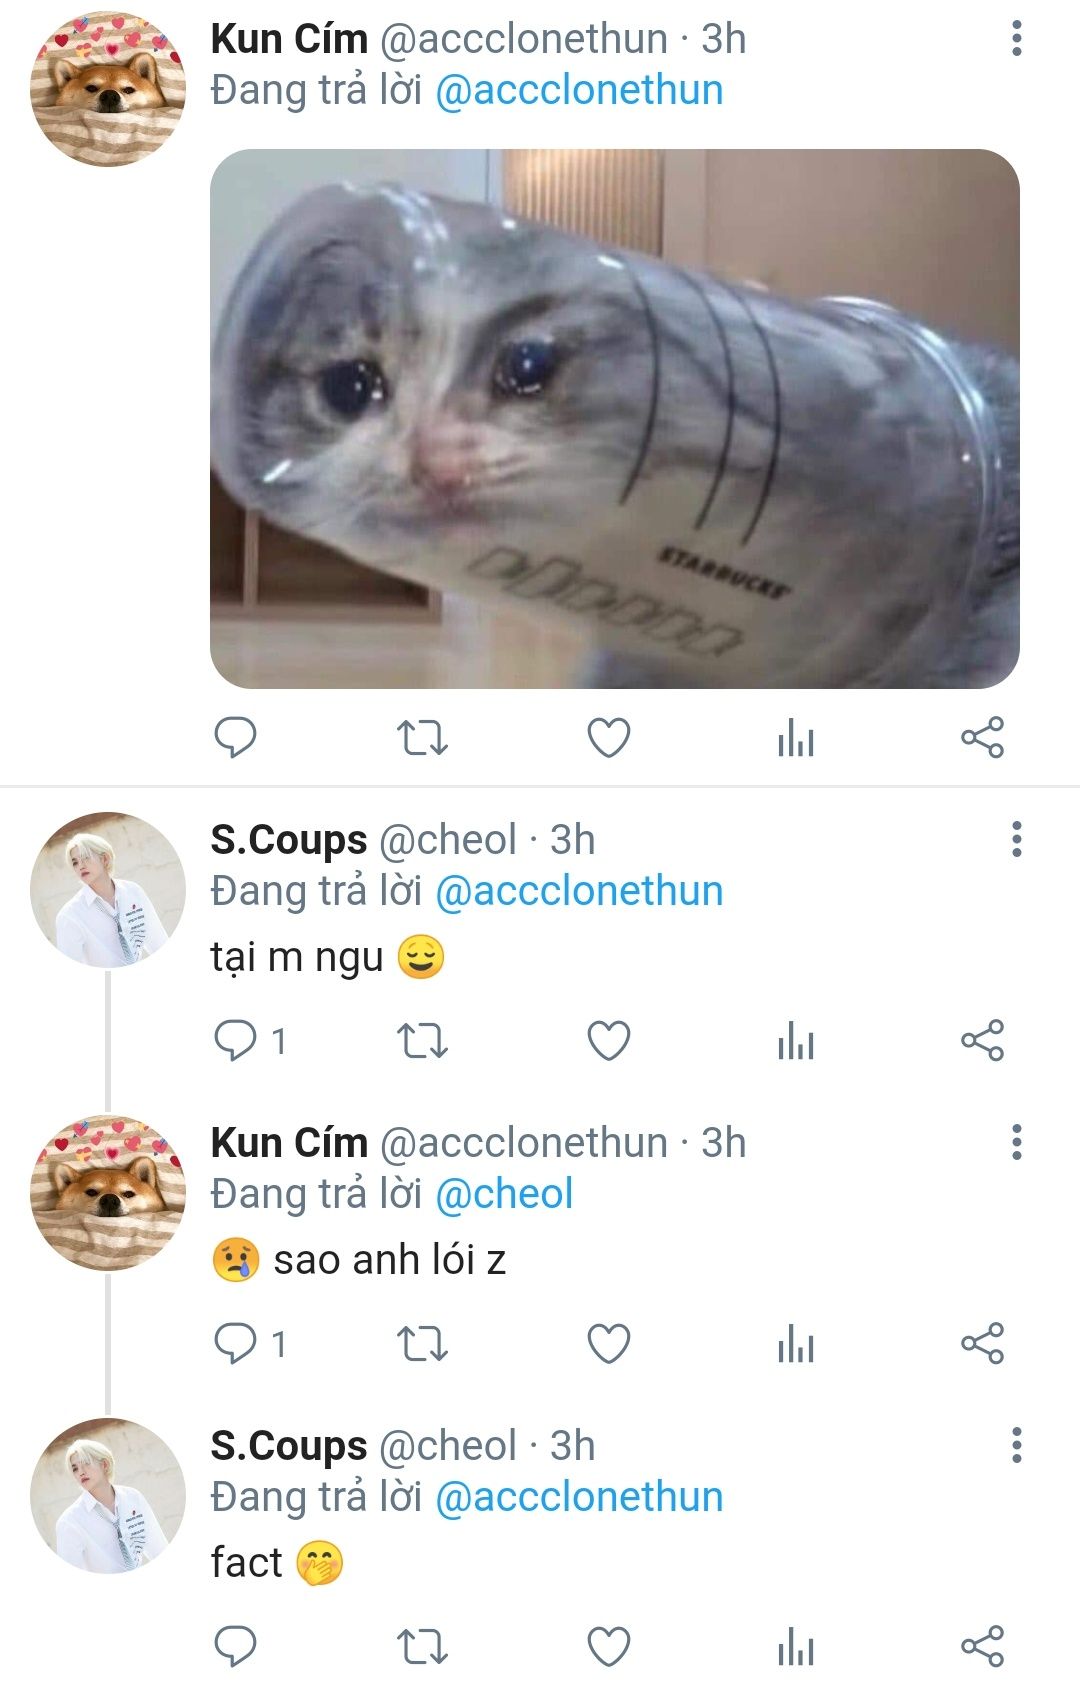
Task: View analytics of the "fact" tweet
Action: 796,1647
